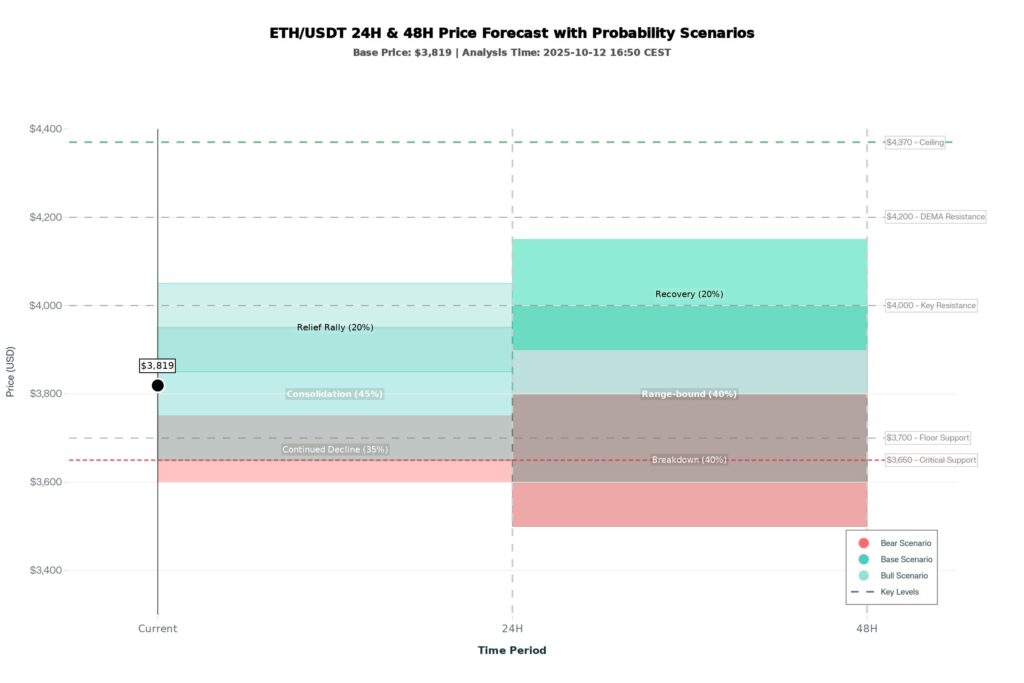
Task: Select the Consolidation (45%) scenario label
Action: point(335,394)
